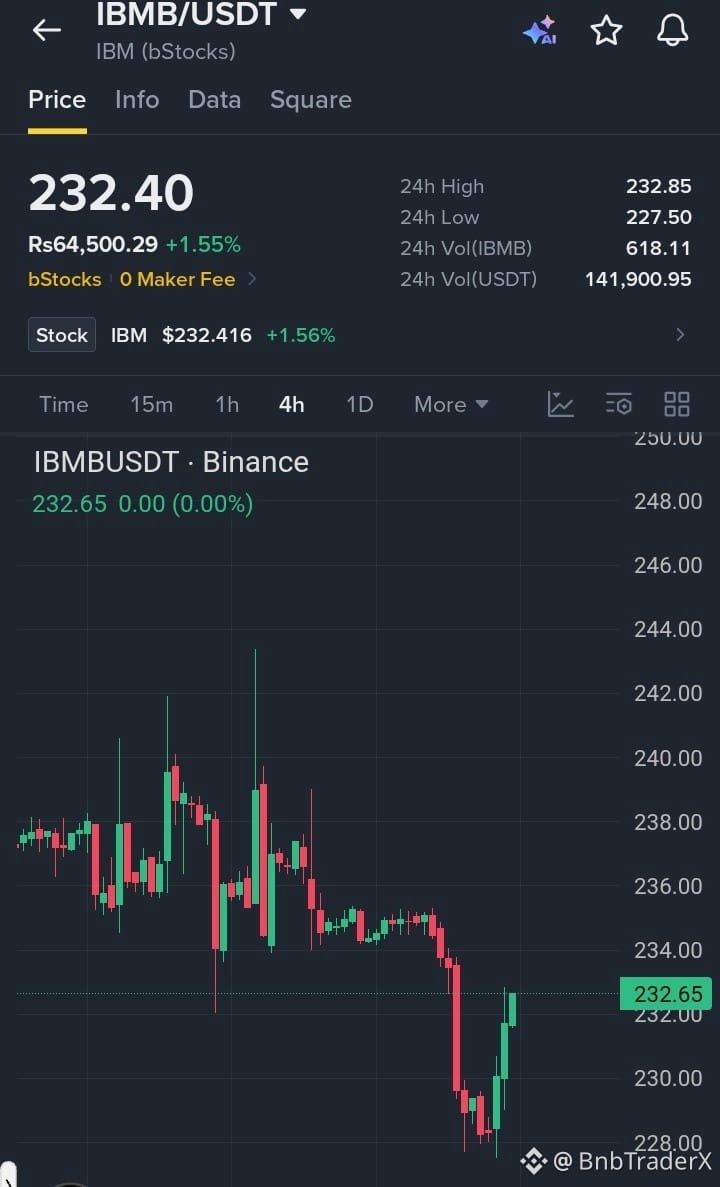Tap the IBM (bStocks) subtitle
This screenshot has height=1187, width=720.
tap(166, 51)
